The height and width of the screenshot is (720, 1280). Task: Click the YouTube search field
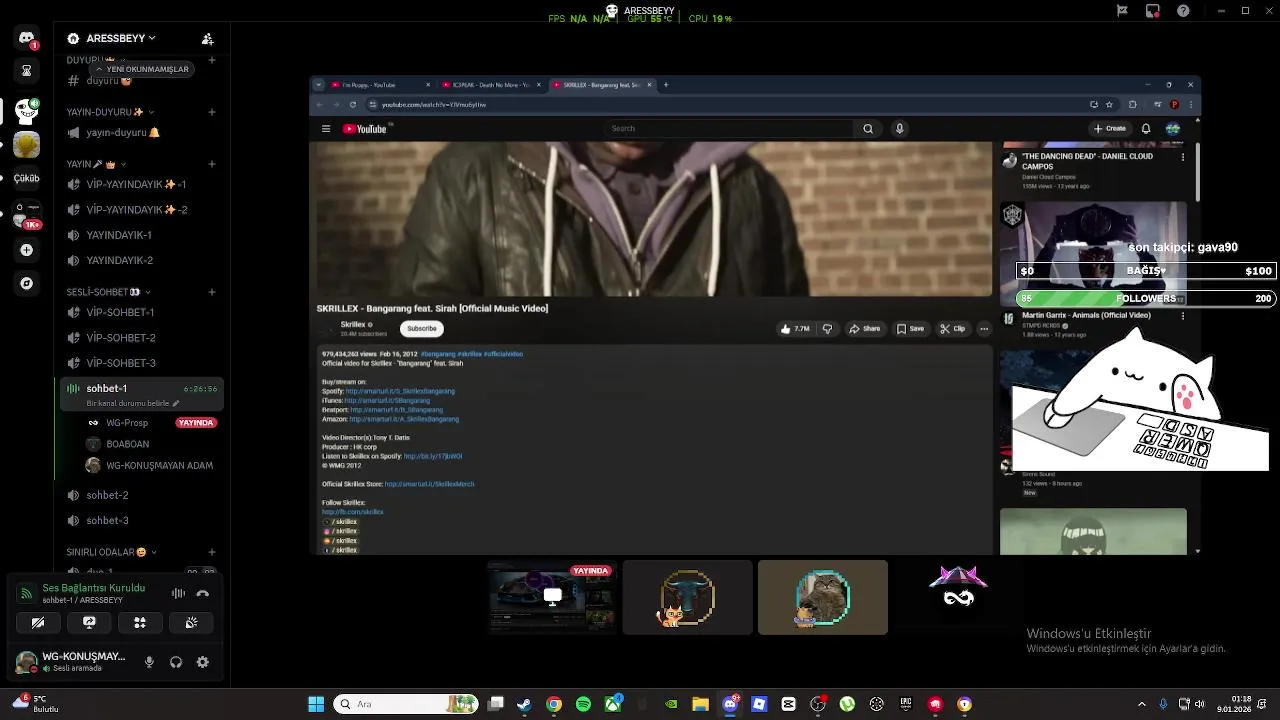click(730, 128)
